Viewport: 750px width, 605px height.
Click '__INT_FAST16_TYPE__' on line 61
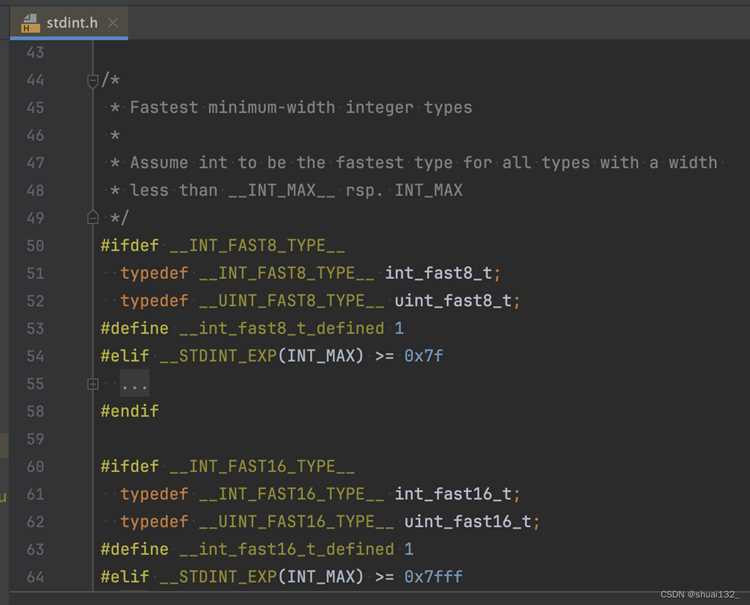click(x=291, y=494)
